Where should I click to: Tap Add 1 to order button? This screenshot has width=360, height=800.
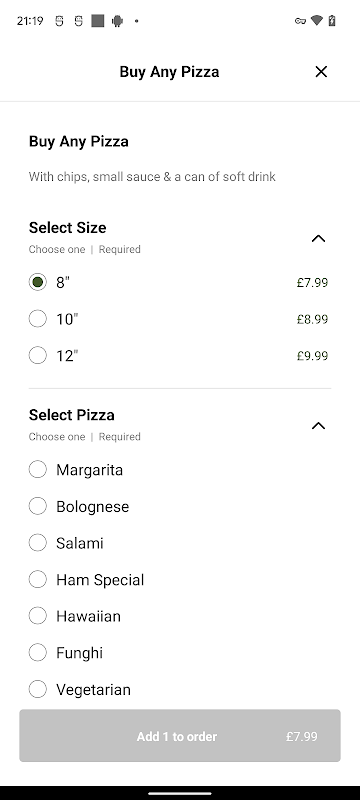pos(180,736)
